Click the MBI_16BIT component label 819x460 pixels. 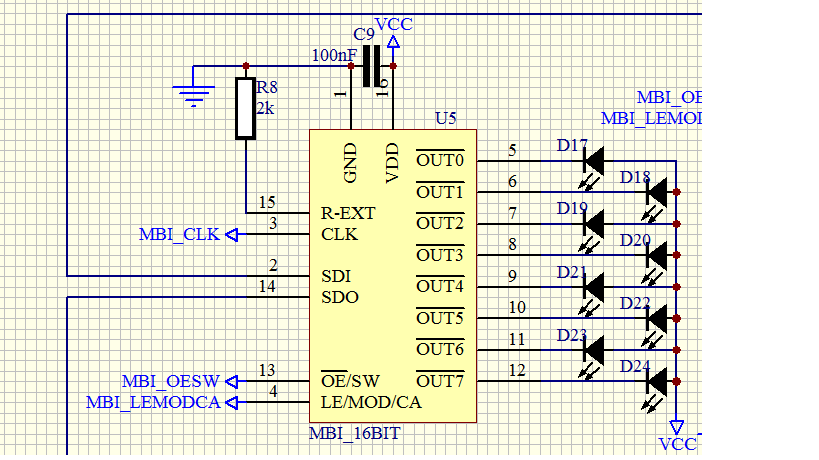355,433
